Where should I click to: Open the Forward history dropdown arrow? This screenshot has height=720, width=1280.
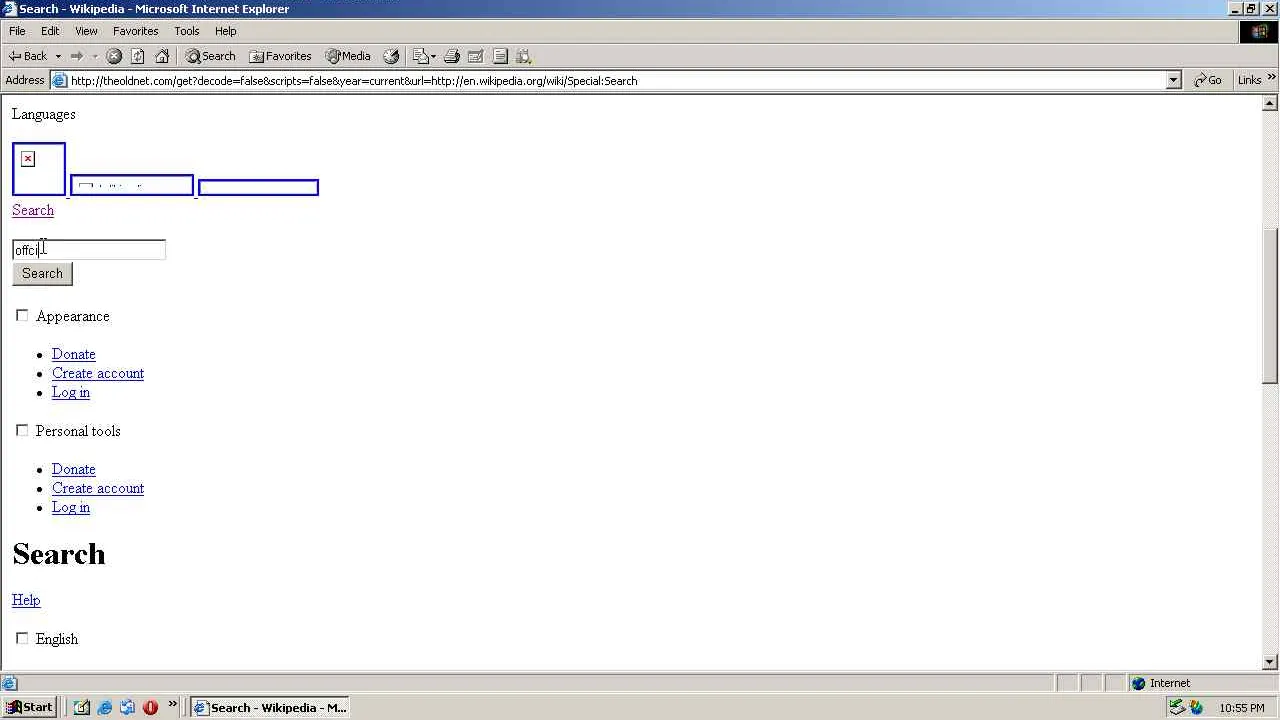95,56
